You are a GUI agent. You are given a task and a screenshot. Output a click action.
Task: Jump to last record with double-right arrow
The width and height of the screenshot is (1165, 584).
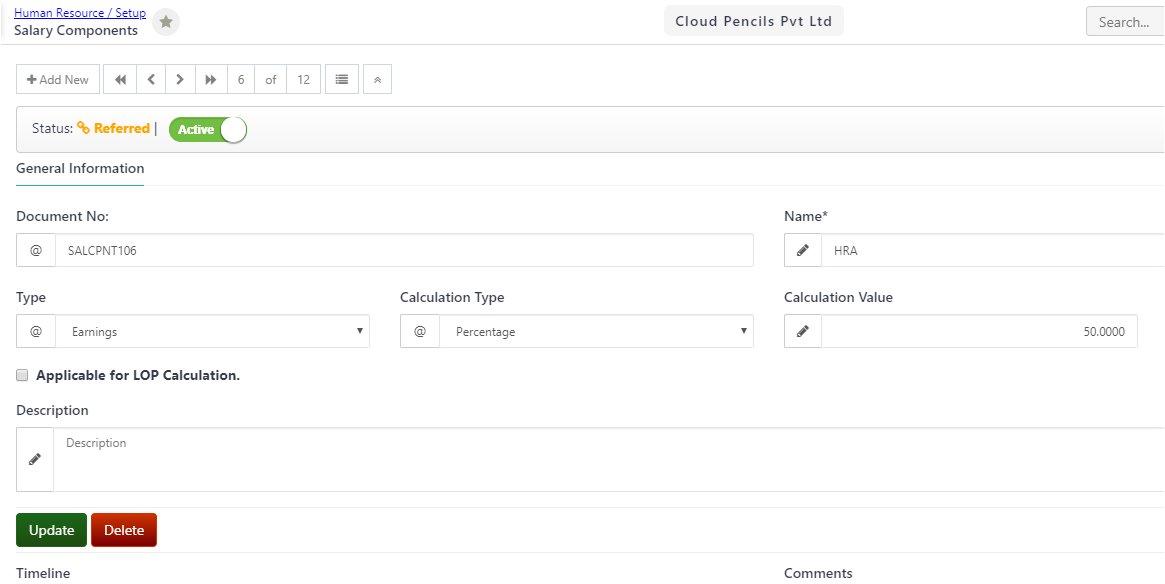tap(211, 80)
